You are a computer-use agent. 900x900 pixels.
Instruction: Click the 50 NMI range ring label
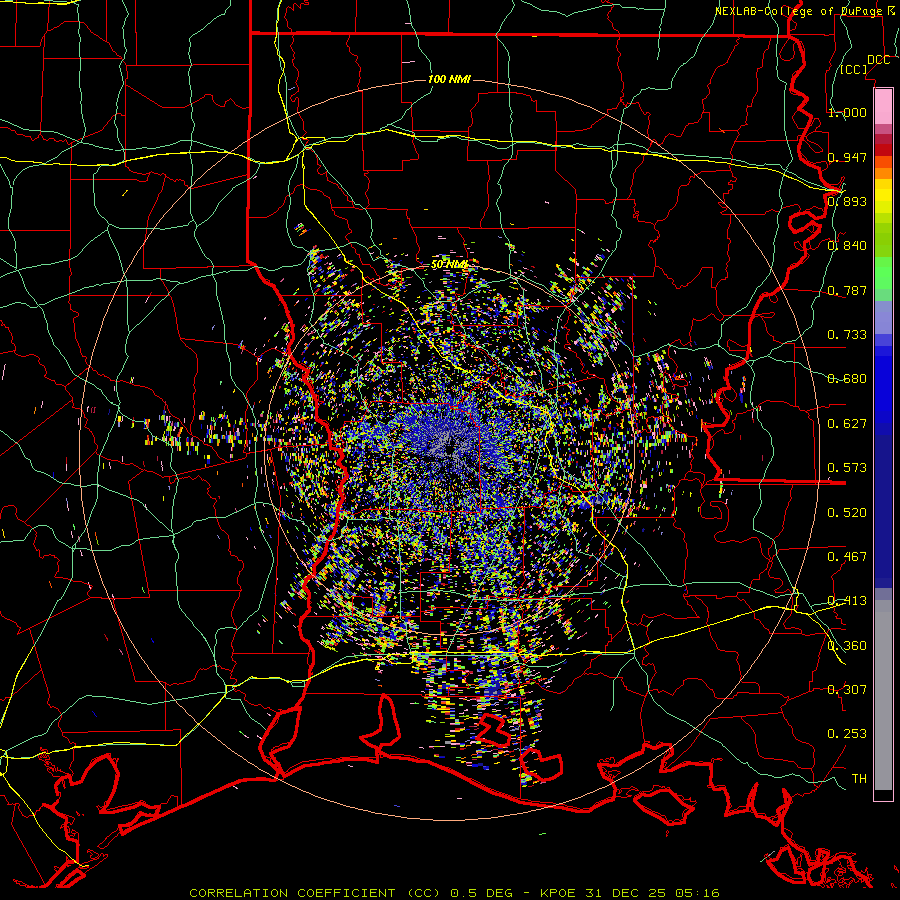coord(449,265)
